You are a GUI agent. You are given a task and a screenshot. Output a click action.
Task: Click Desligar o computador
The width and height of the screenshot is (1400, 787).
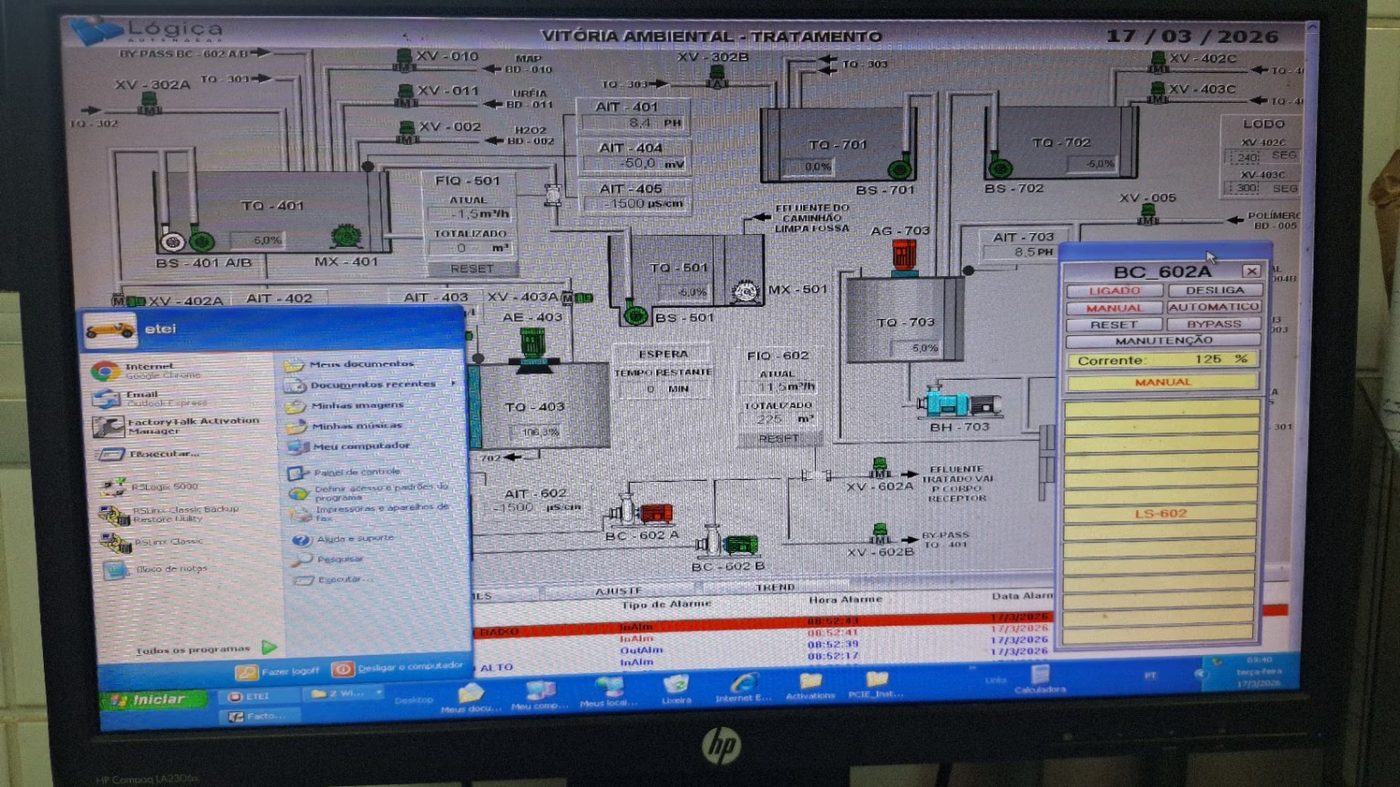tap(399, 668)
